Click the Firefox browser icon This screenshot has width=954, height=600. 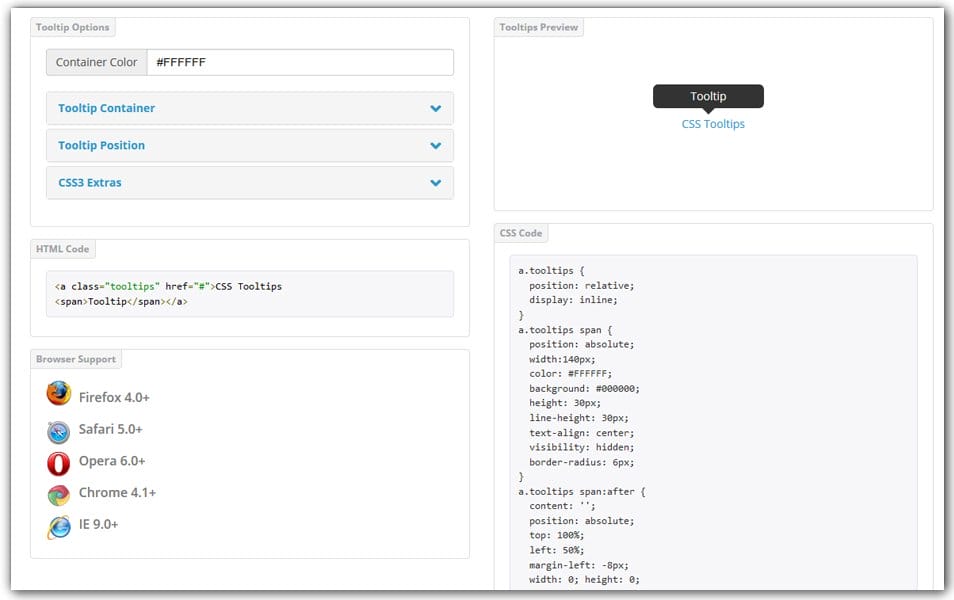point(59,394)
